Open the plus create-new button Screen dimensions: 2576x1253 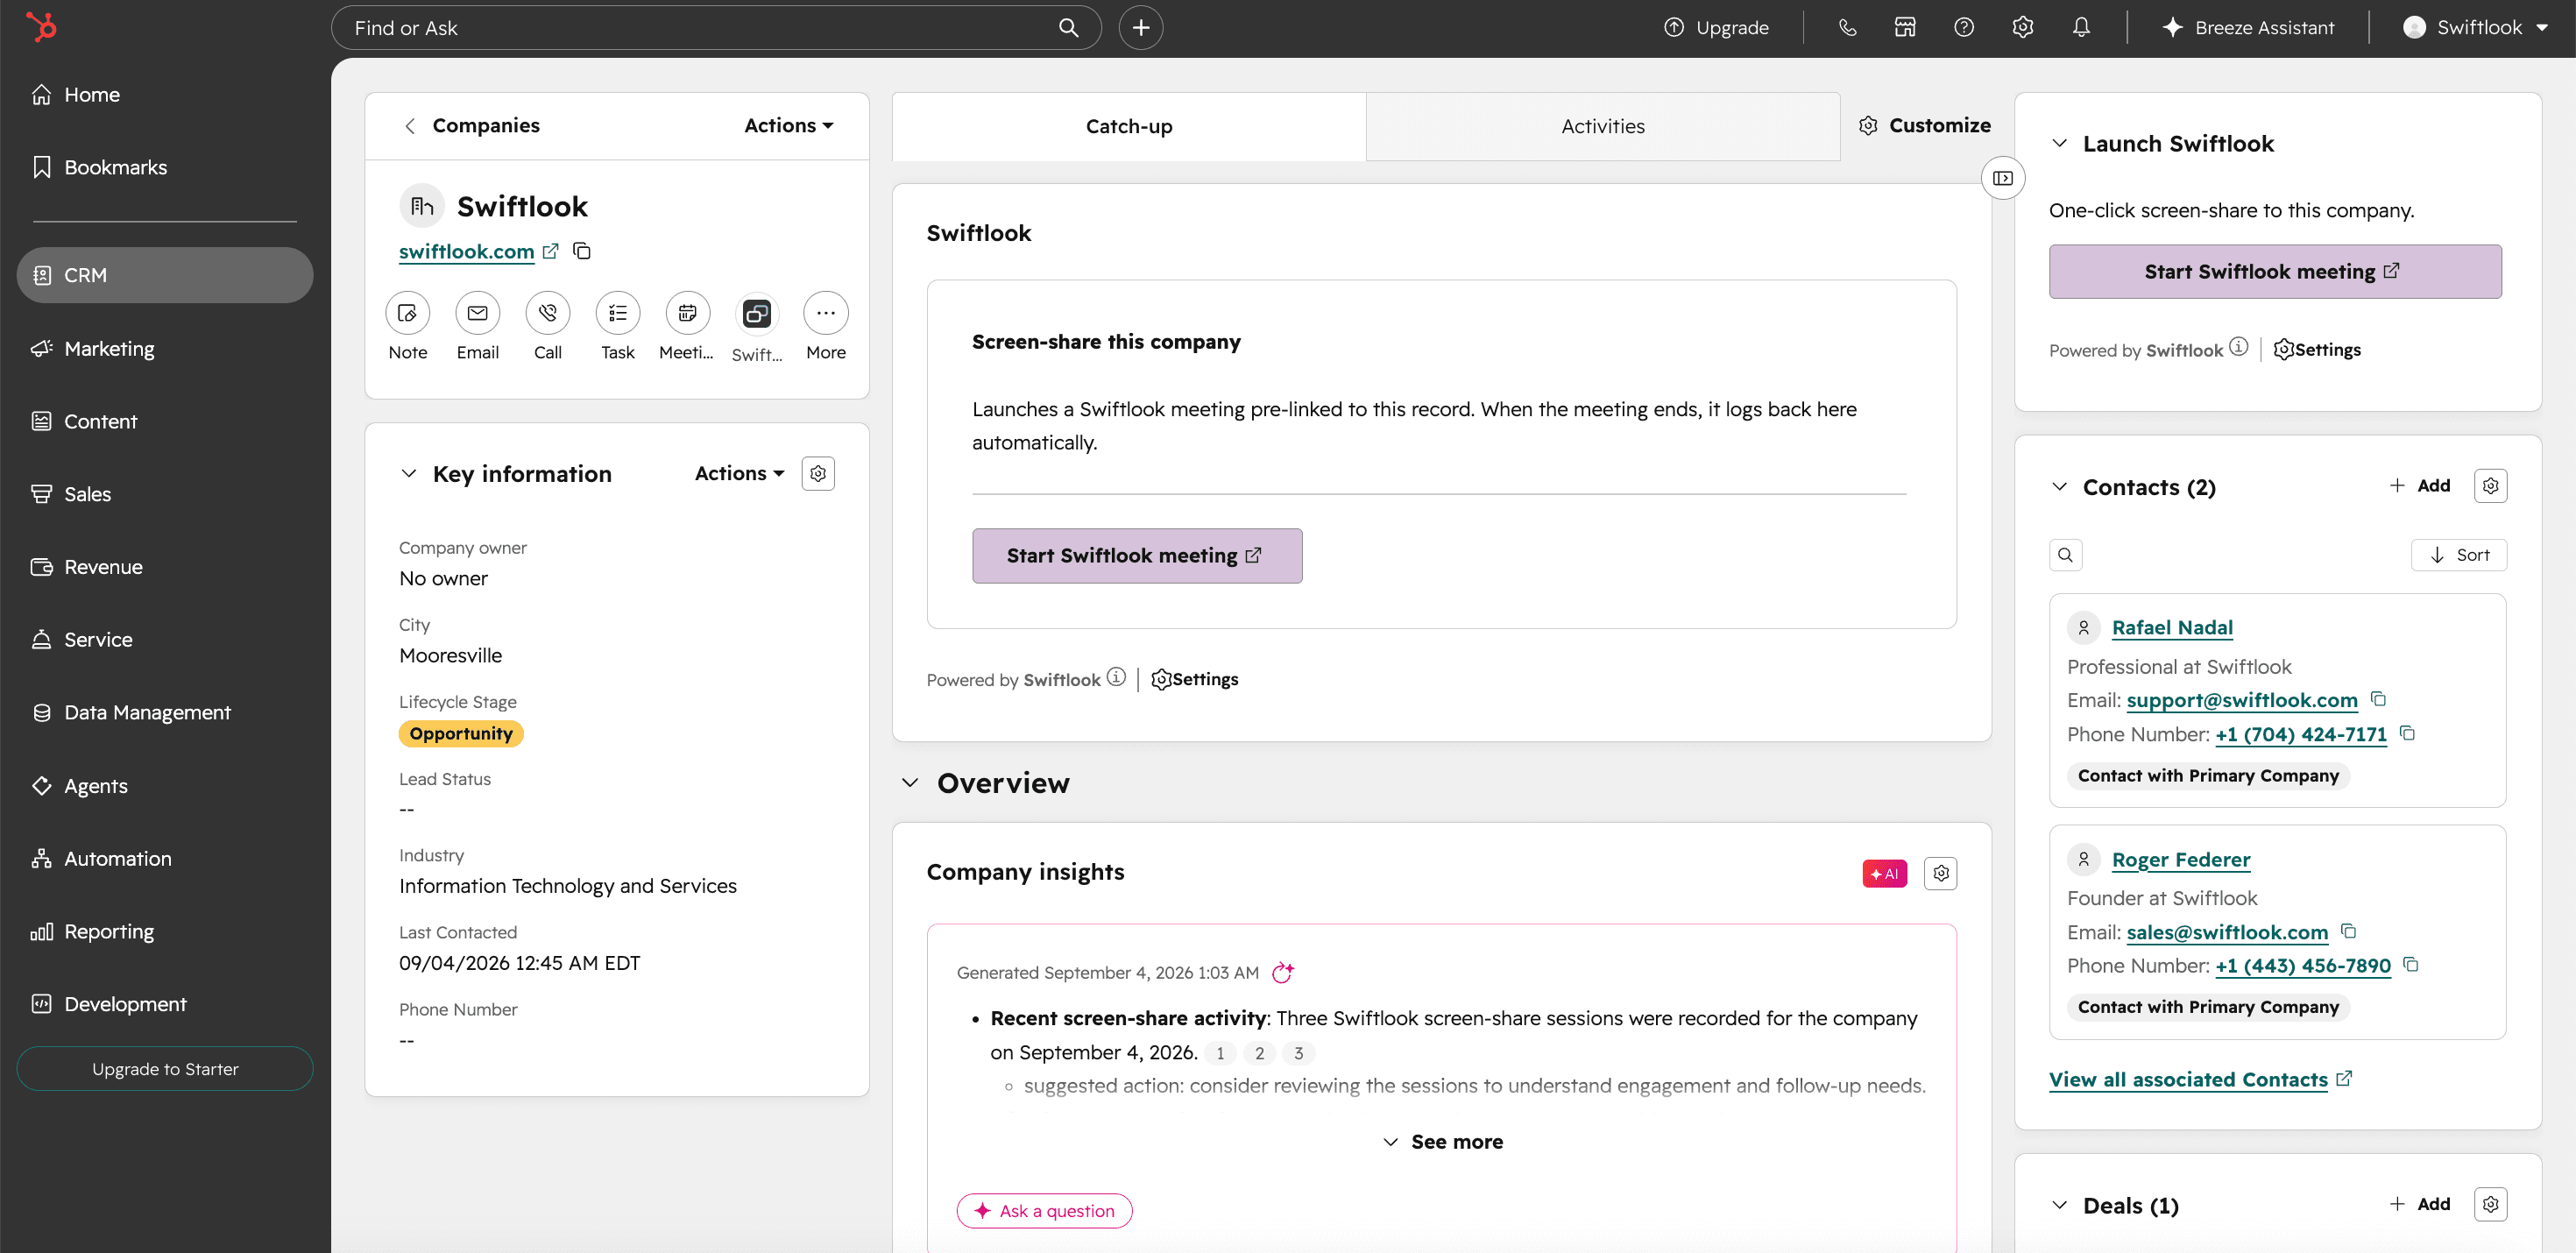pos(1141,28)
